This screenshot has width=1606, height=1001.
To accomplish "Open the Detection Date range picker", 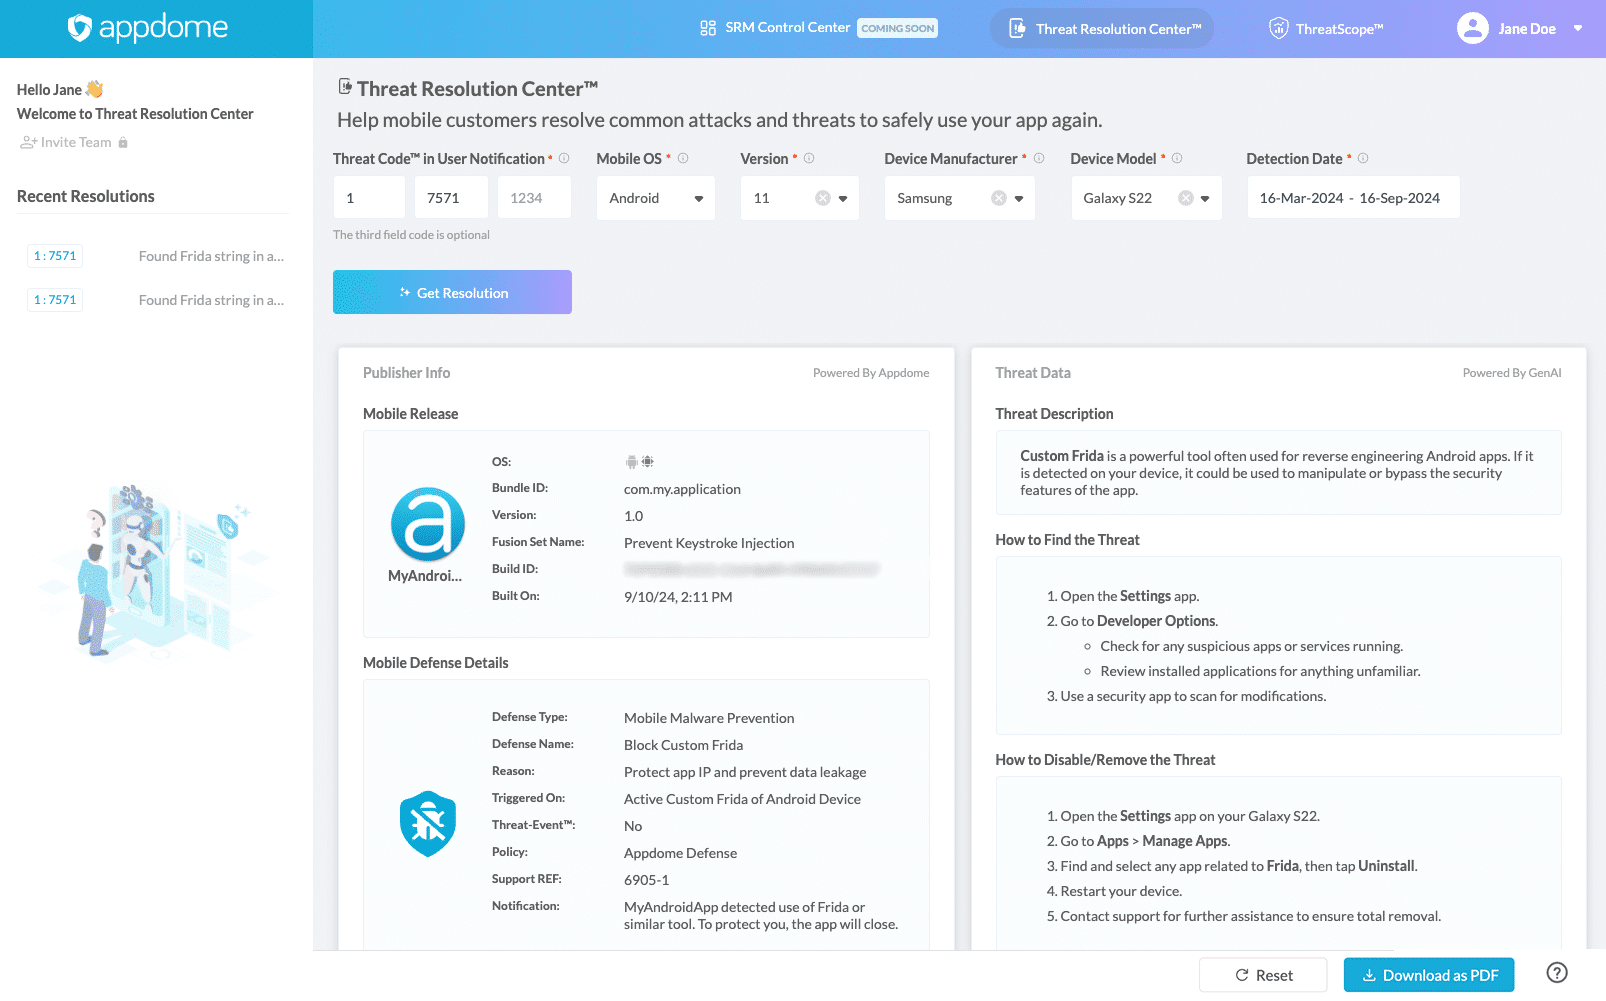I will coord(1352,197).
